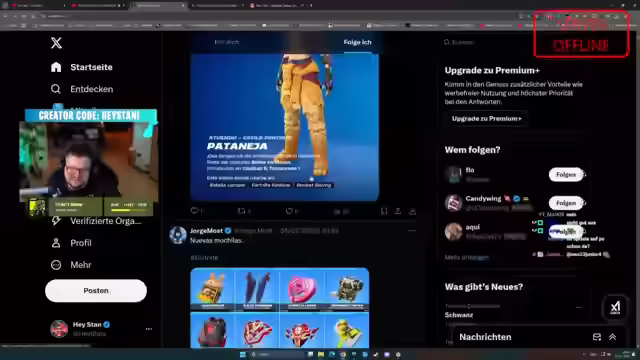Click the Upgrade zu Premium+ button
Screen dimensions: 640x360
[x=487, y=119]
